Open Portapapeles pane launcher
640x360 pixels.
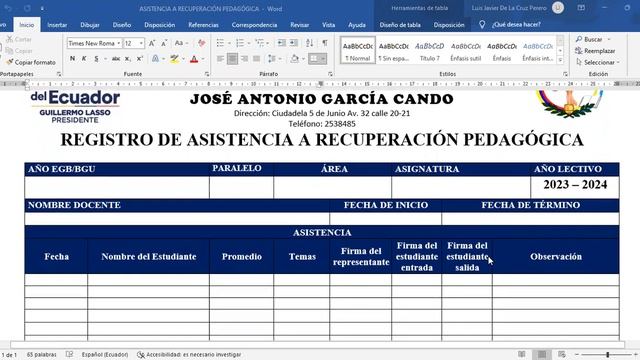pyautogui.click(x=59, y=74)
